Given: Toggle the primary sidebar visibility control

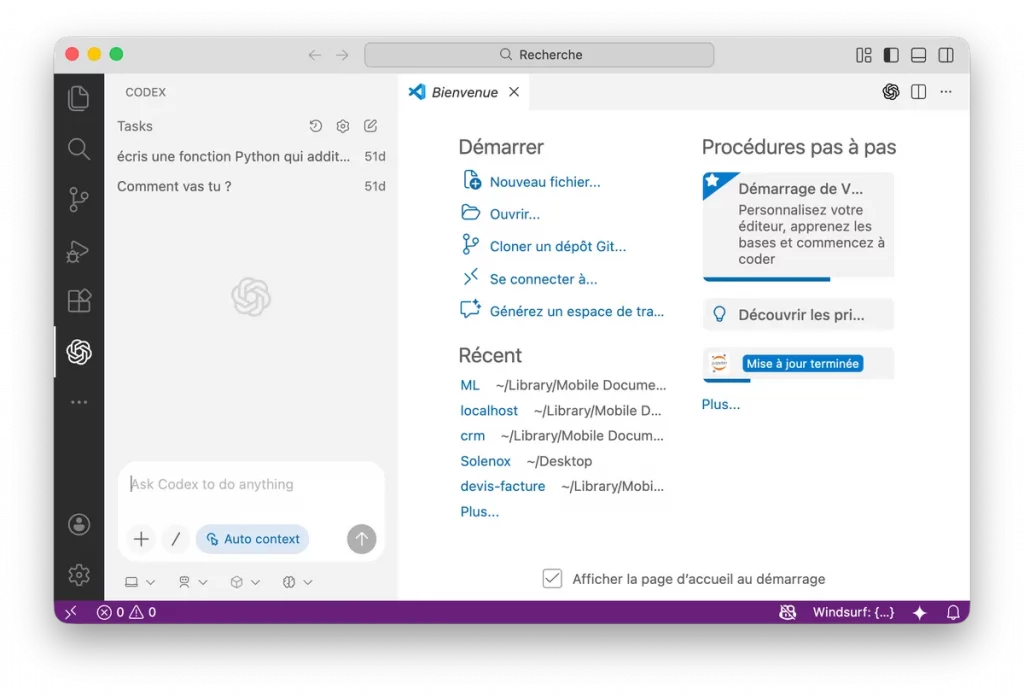Looking at the screenshot, I should 889,55.
